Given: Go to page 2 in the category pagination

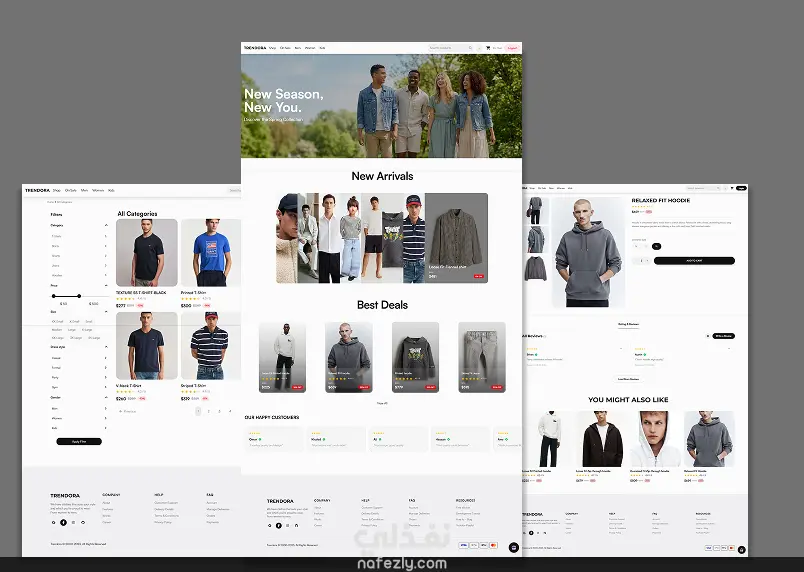Looking at the screenshot, I should click(x=209, y=412).
